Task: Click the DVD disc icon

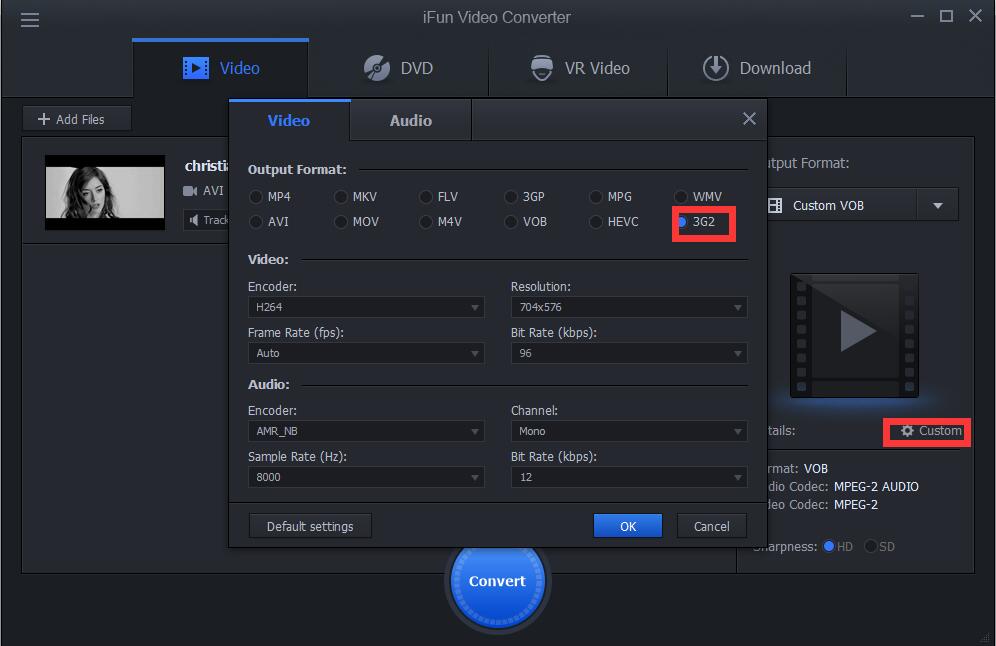Action: click(x=377, y=68)
